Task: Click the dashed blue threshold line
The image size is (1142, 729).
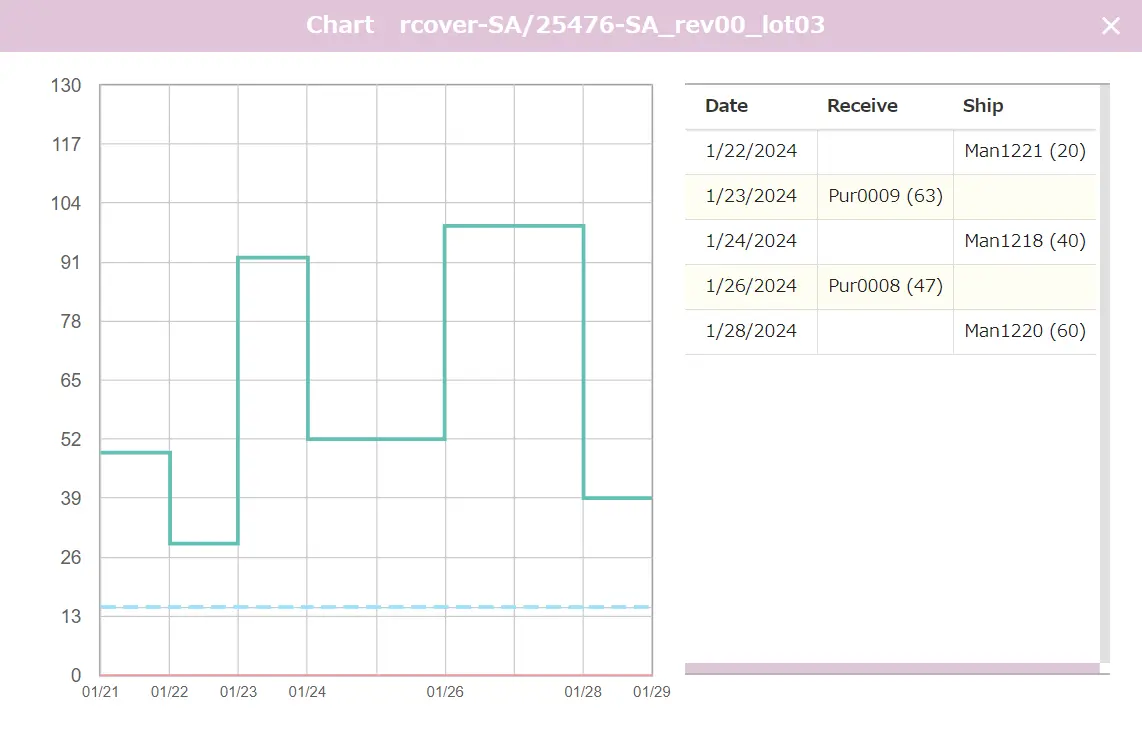Action: 376,607
